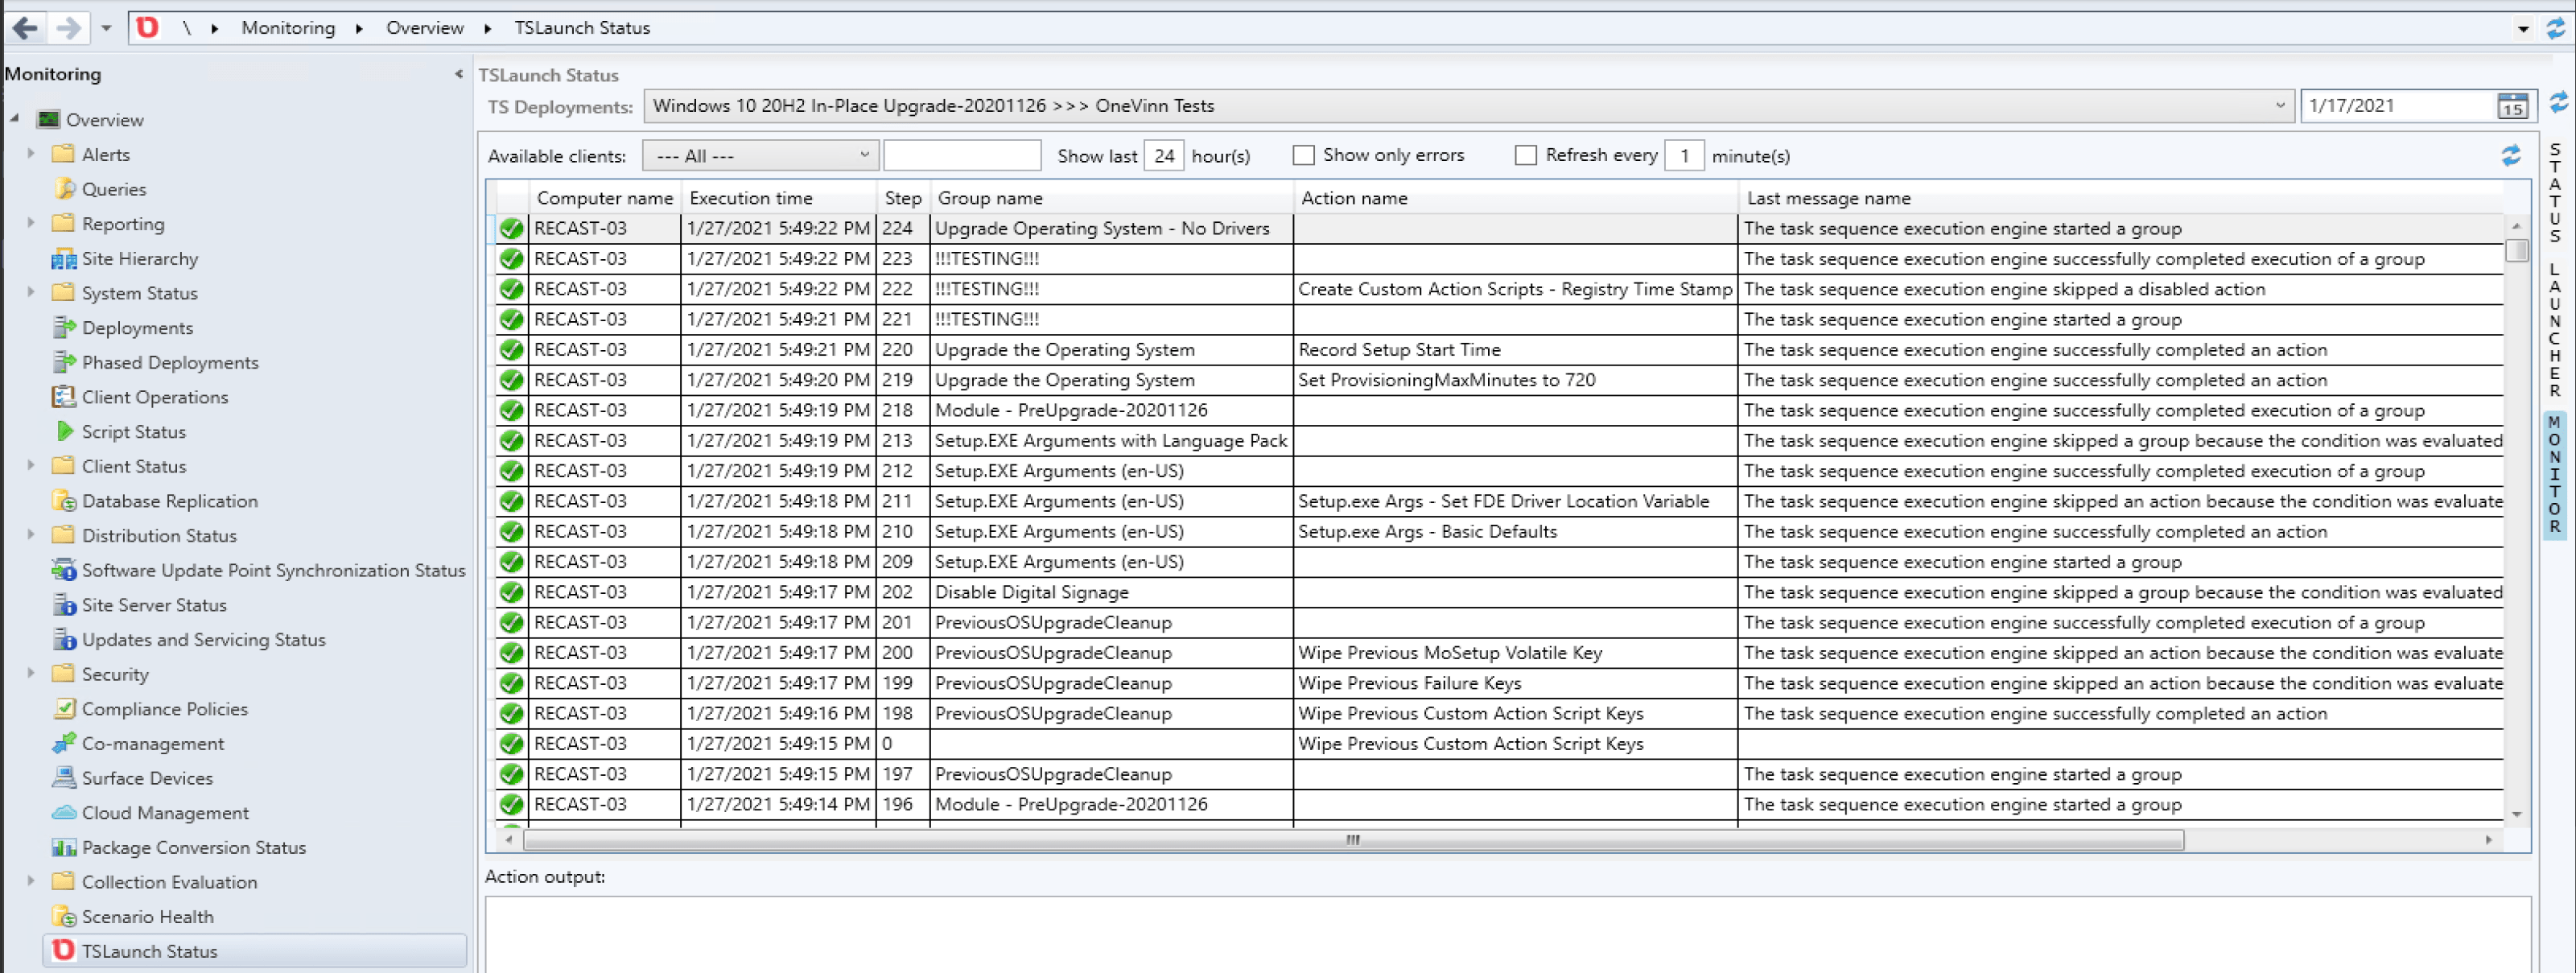
Task: Click refresh icon in the clients filter row
Action: tap(2510, 156)
